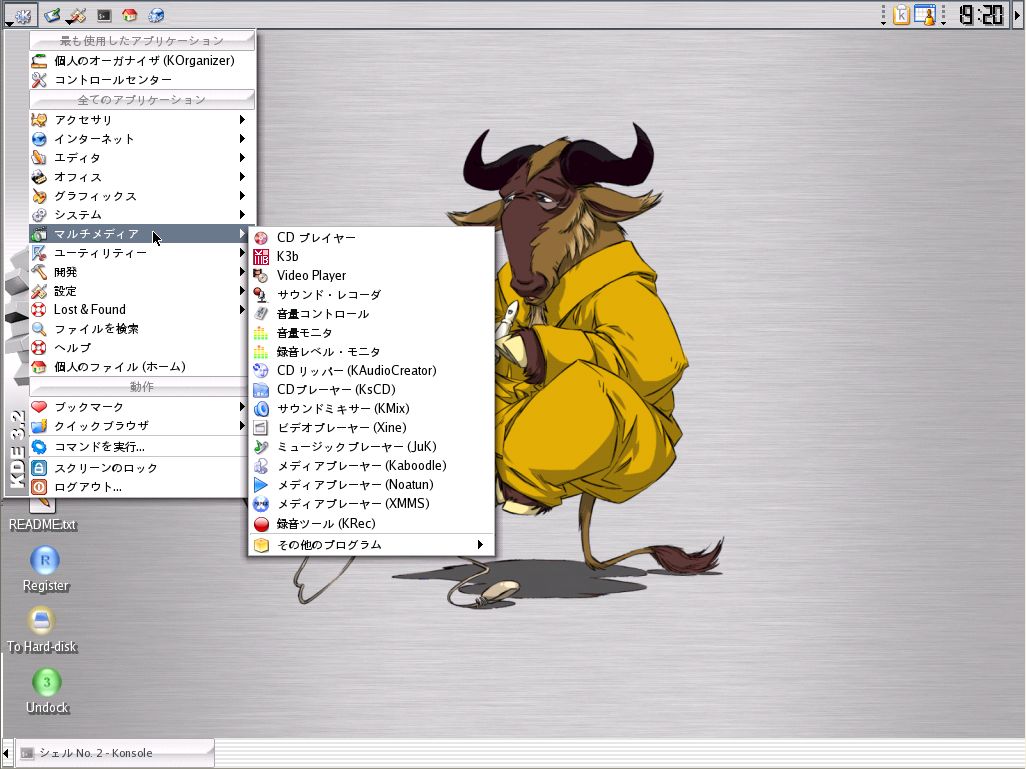Launch the terminal icon in the top panel
The height and width of the screenshot is (769, 1026).
point(104,14)
